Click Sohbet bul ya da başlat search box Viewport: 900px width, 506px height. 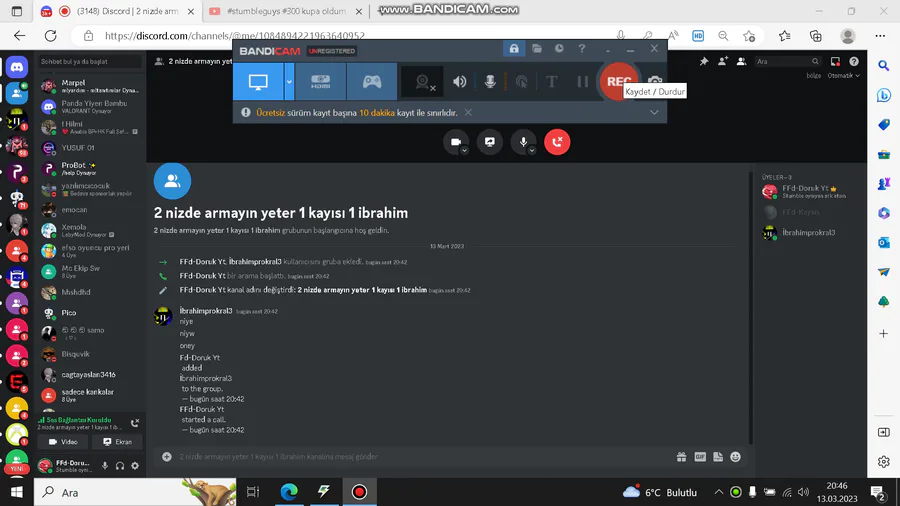click(x=90, y=61)
